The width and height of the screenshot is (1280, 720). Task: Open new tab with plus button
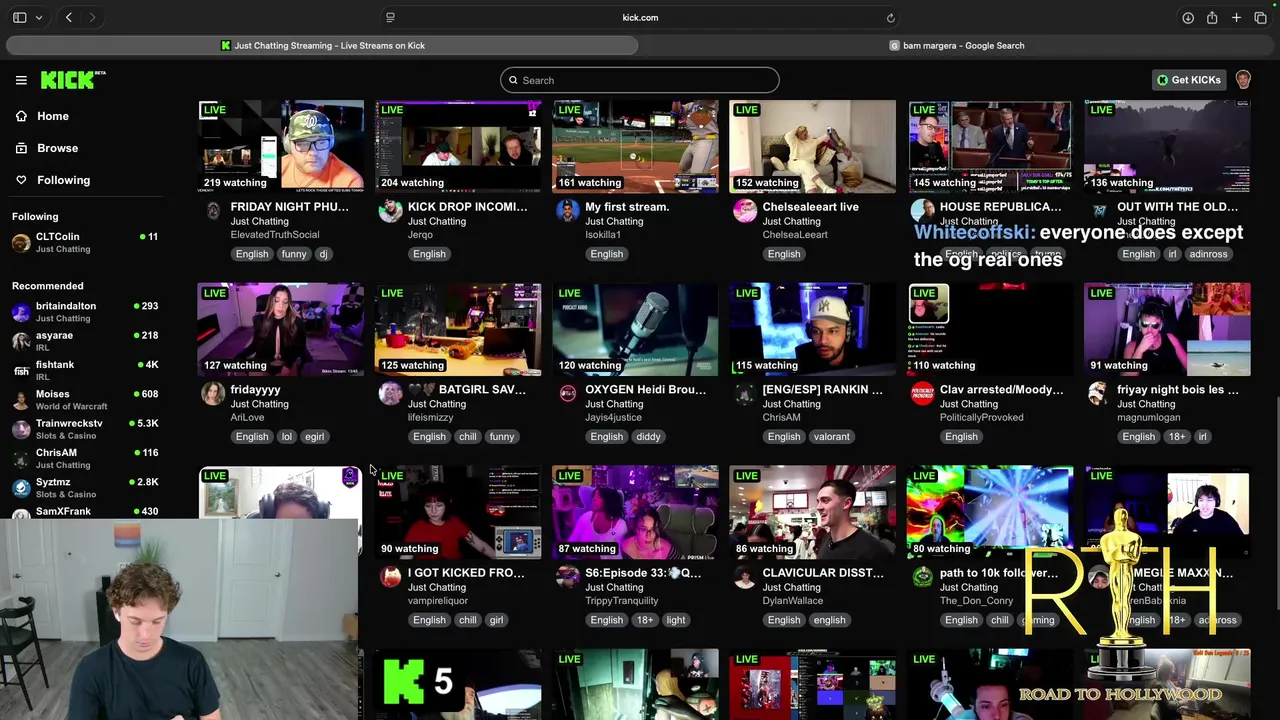point(1236,17)
